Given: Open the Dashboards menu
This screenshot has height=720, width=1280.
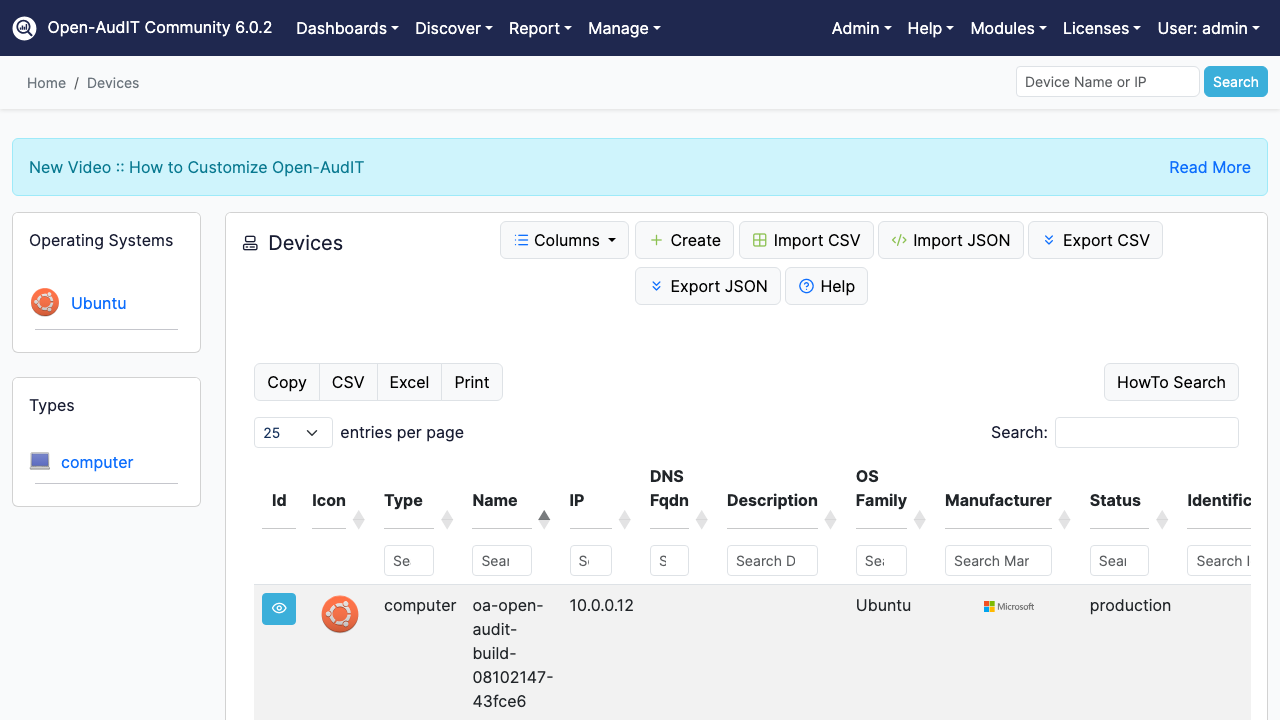Looking at the screenshot, I should (347, 28).
